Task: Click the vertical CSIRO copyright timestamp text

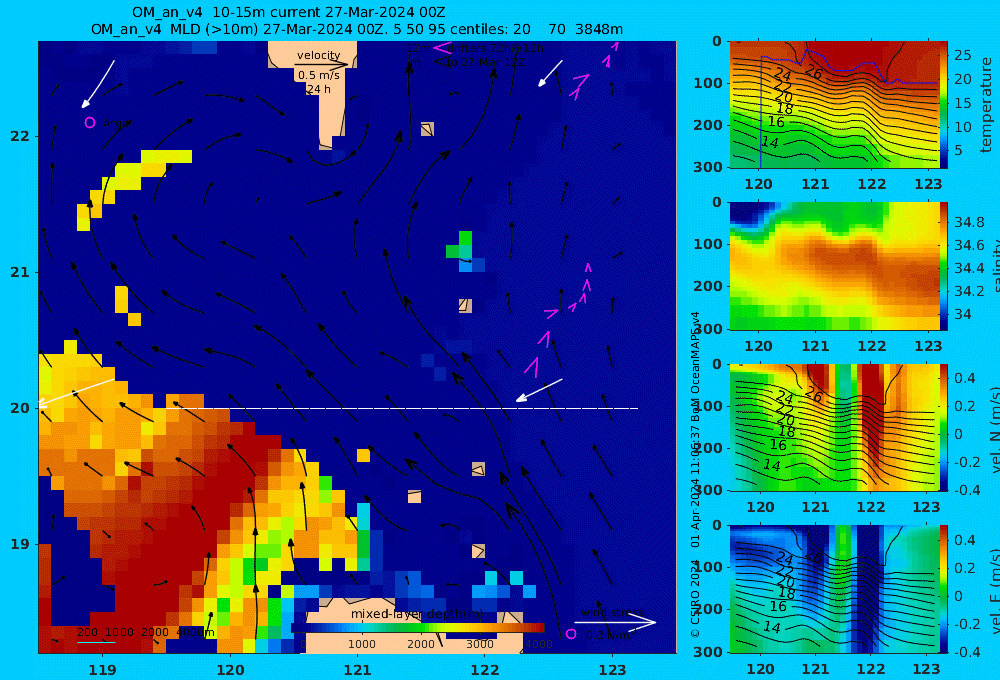Action: 695,475
